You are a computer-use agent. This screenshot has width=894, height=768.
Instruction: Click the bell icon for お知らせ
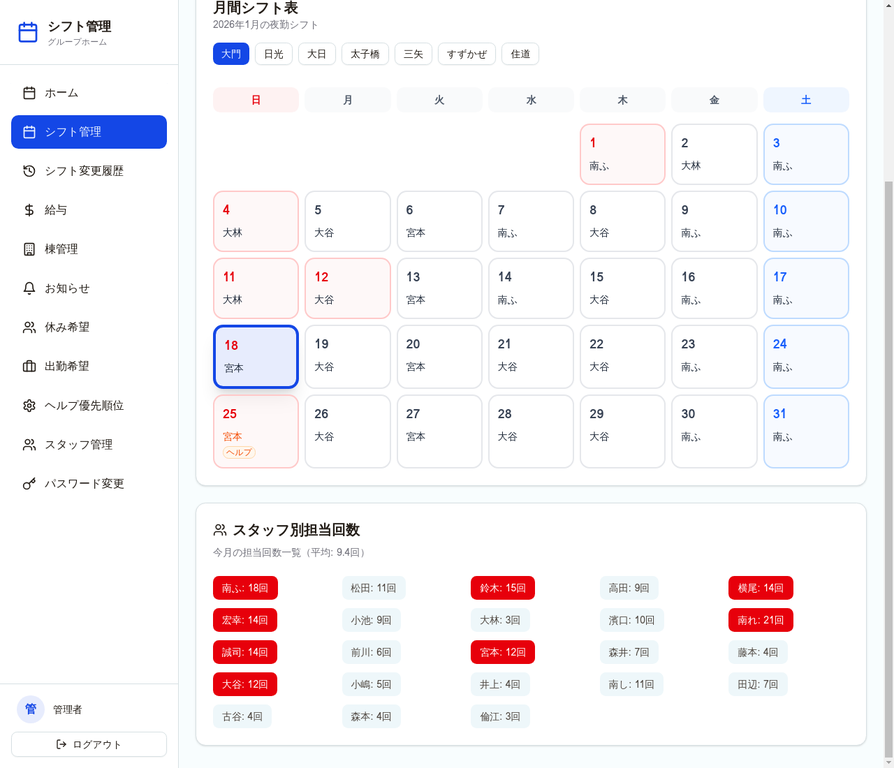29,288
